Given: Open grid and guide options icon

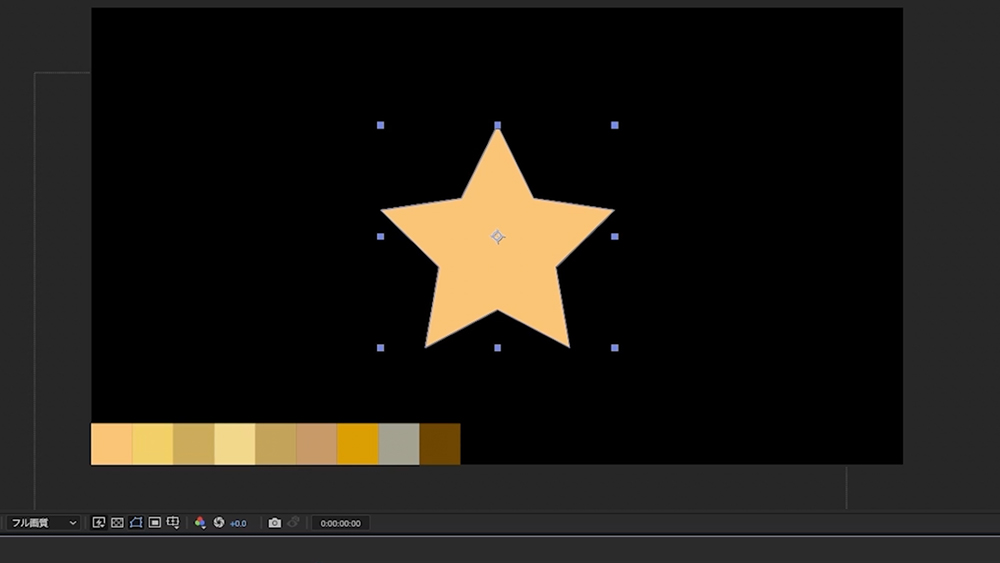Looking at the screenshot, I should pos(173,523).
